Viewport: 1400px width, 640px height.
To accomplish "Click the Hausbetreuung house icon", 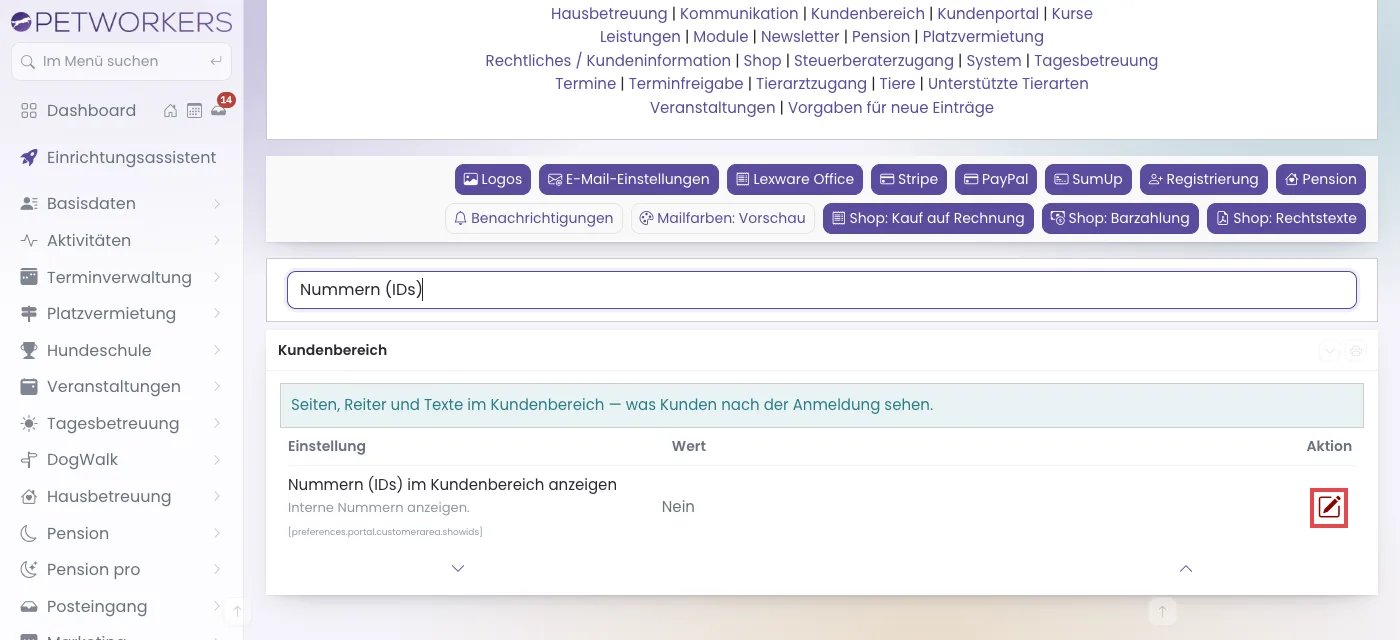I will (x=29, y=496).
